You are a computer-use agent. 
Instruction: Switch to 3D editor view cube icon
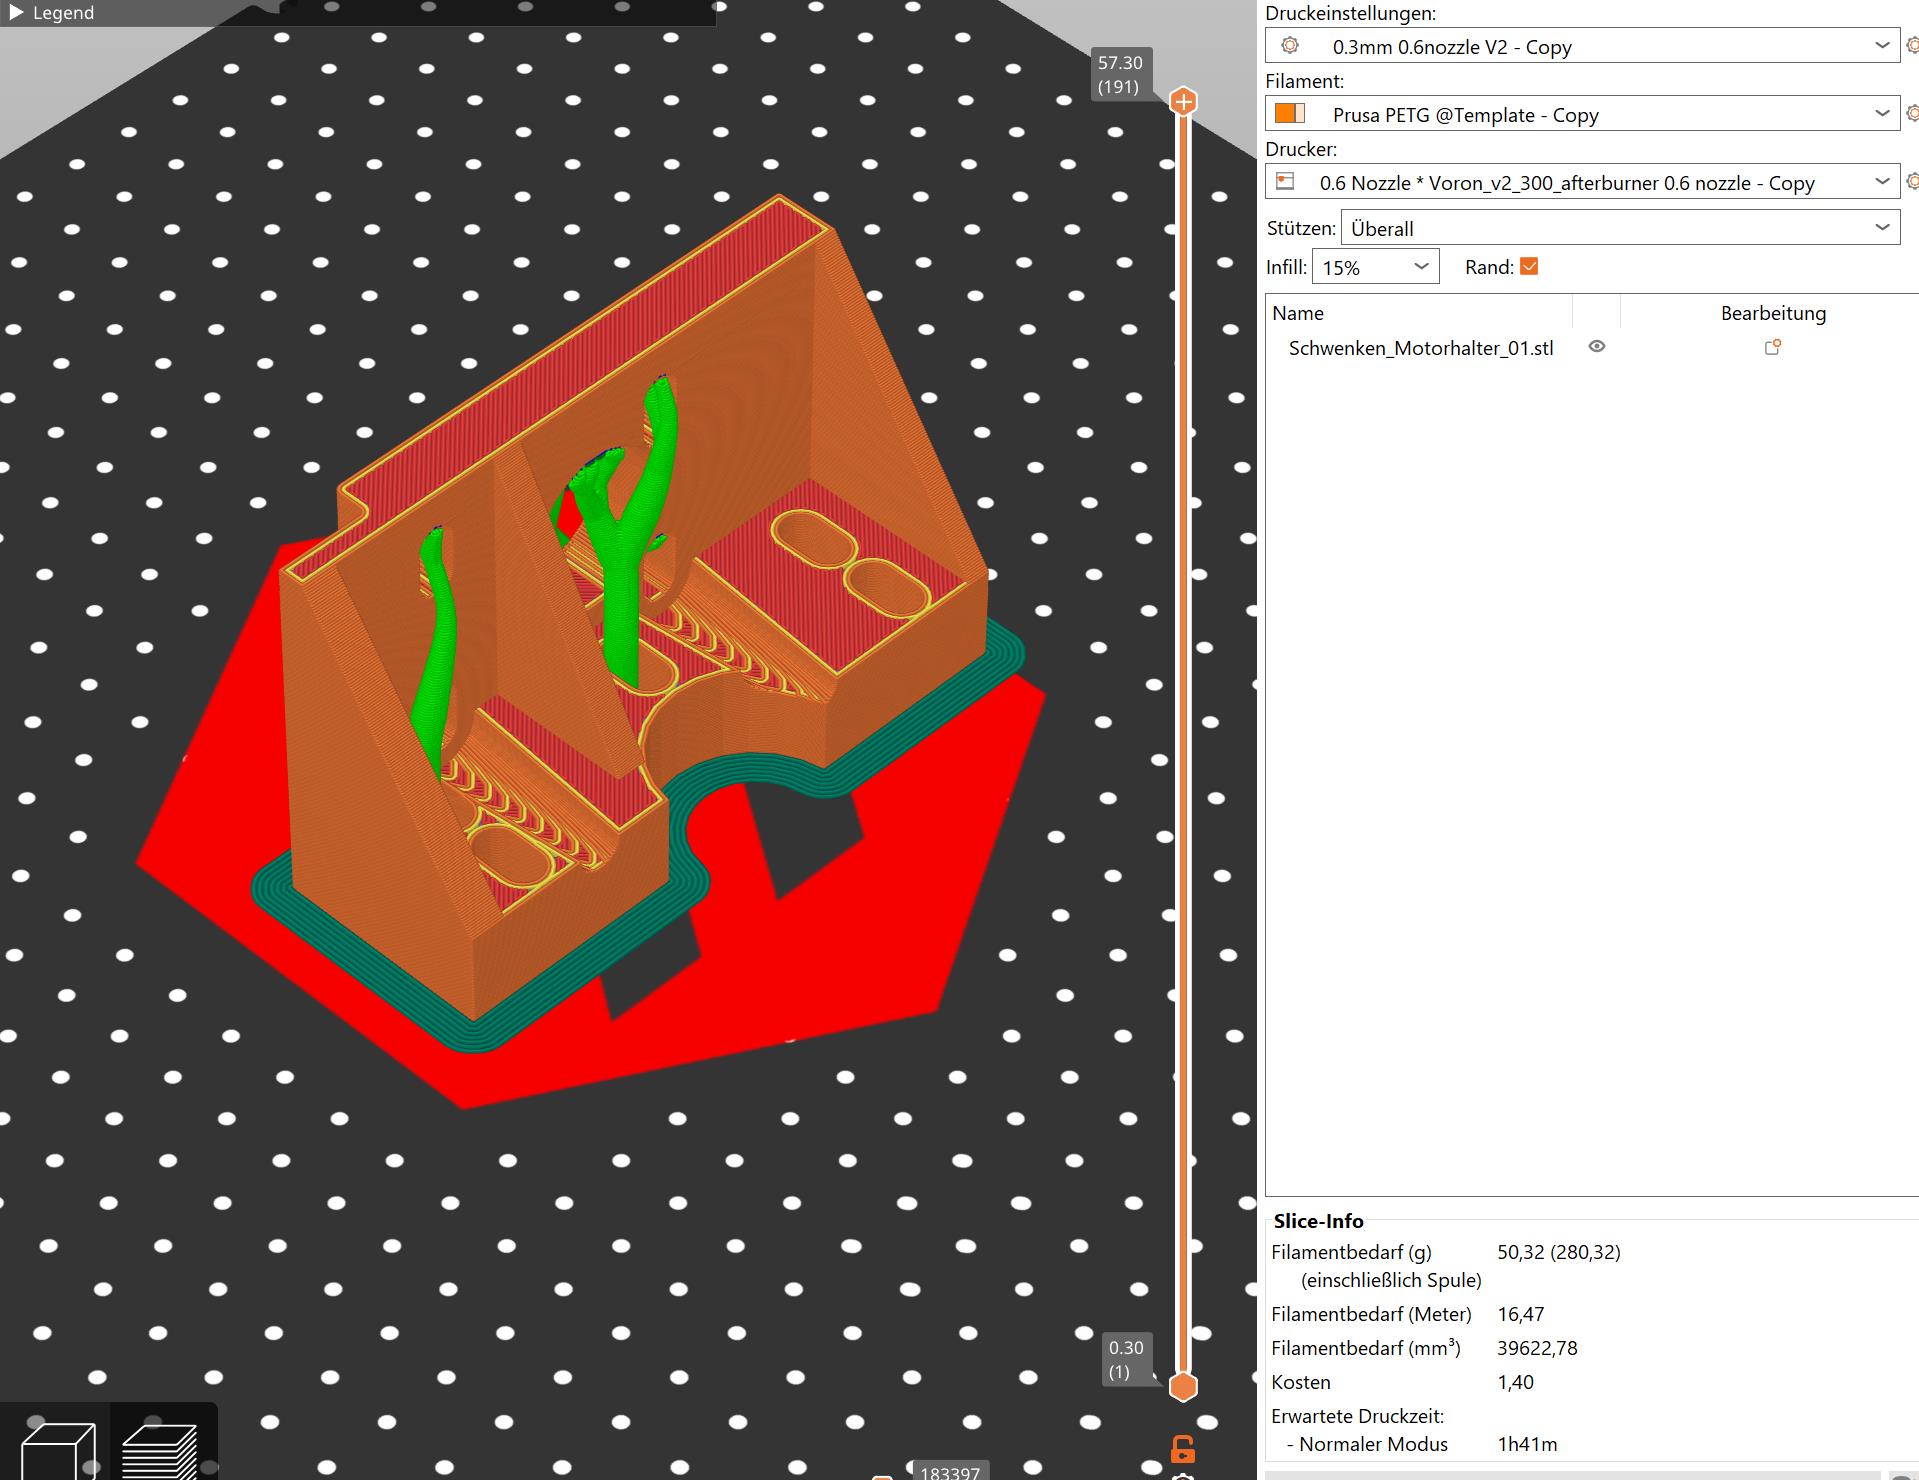[x=58, y=1450]
